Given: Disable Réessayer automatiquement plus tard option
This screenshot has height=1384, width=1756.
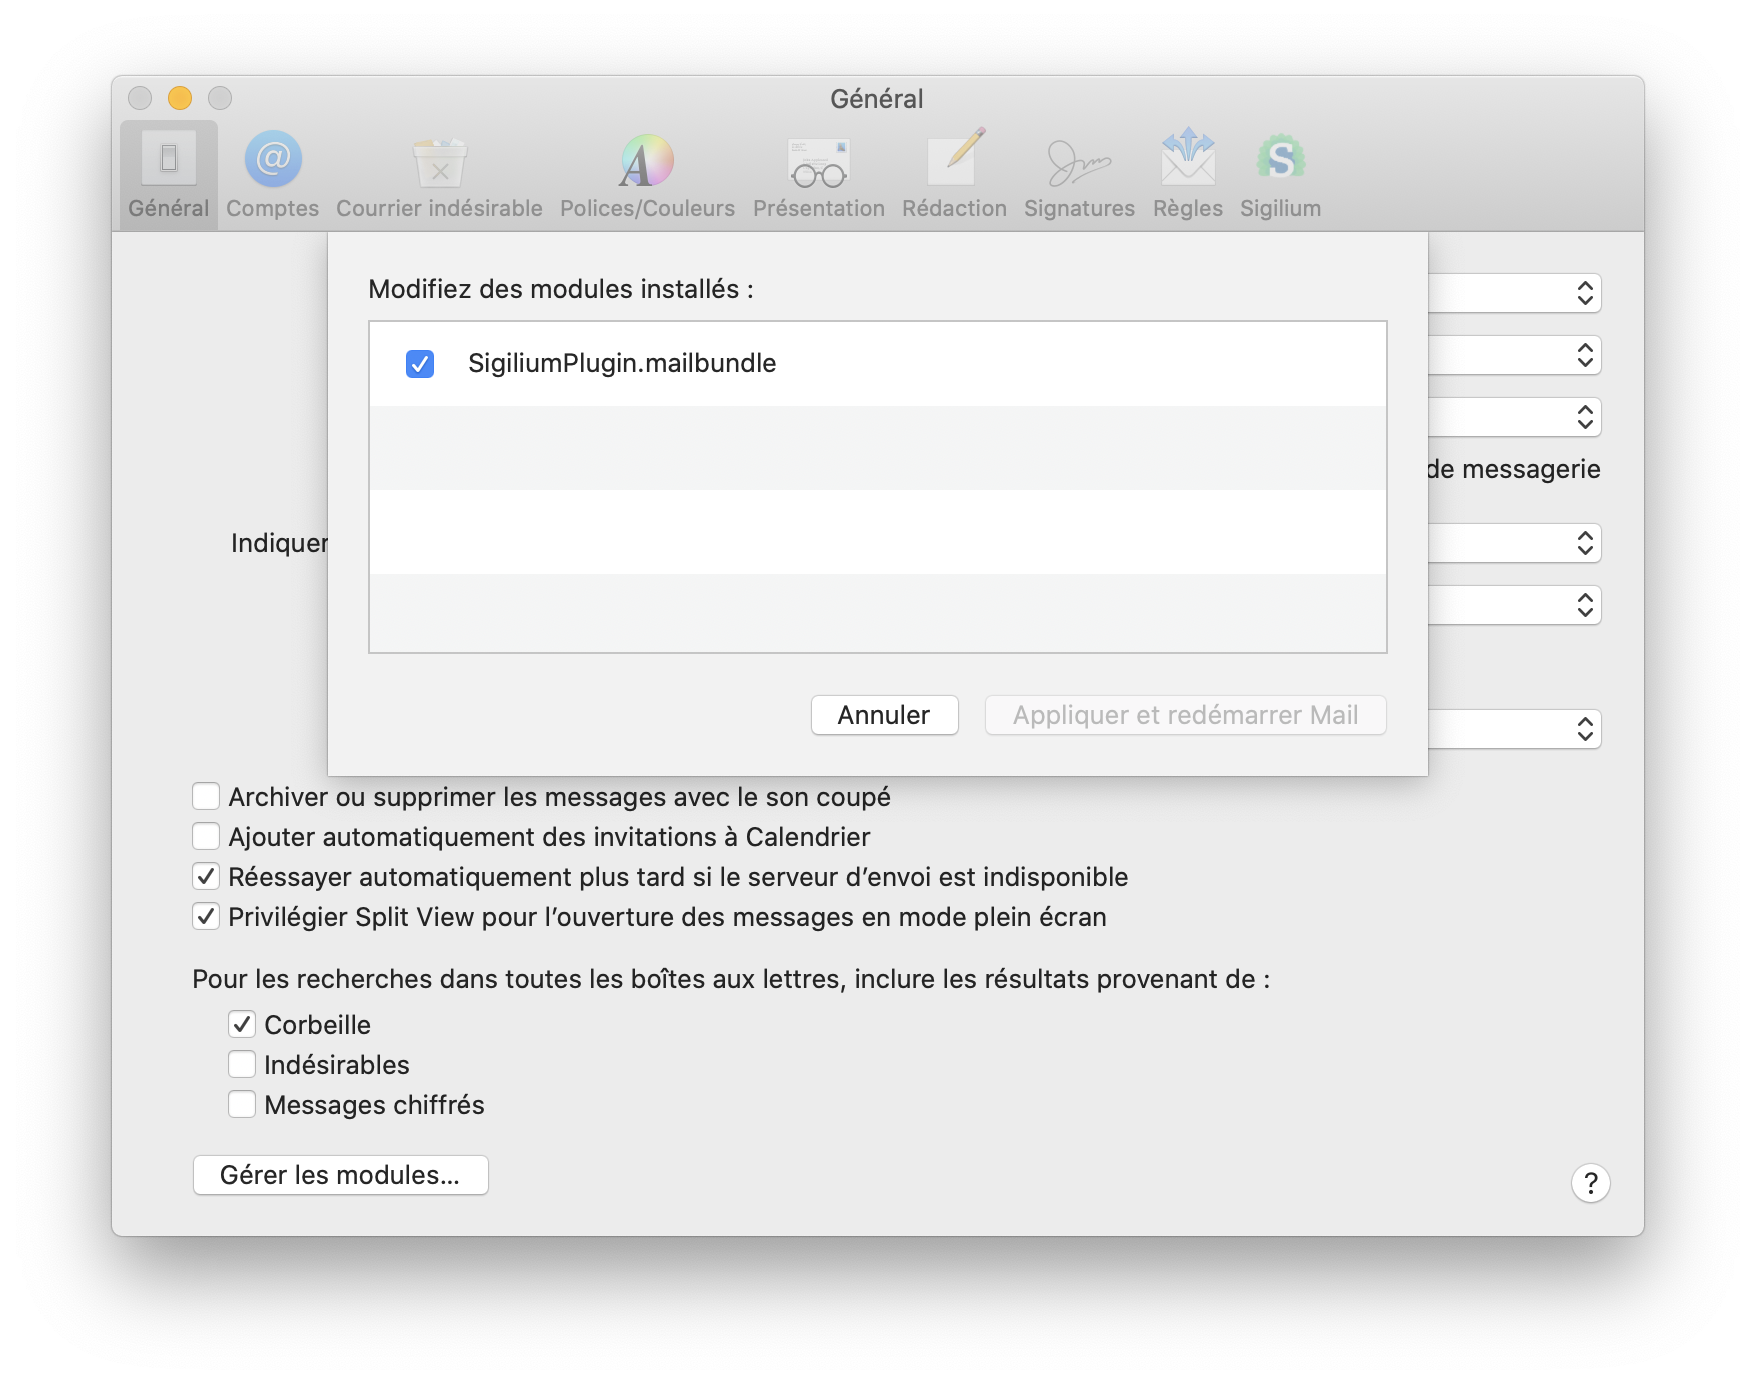Looking at the screenshot, I should [x=206, y=876].
